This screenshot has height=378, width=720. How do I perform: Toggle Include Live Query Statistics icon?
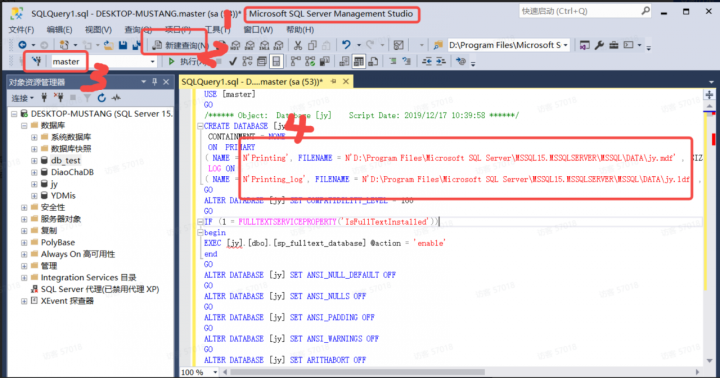point(310,61)
